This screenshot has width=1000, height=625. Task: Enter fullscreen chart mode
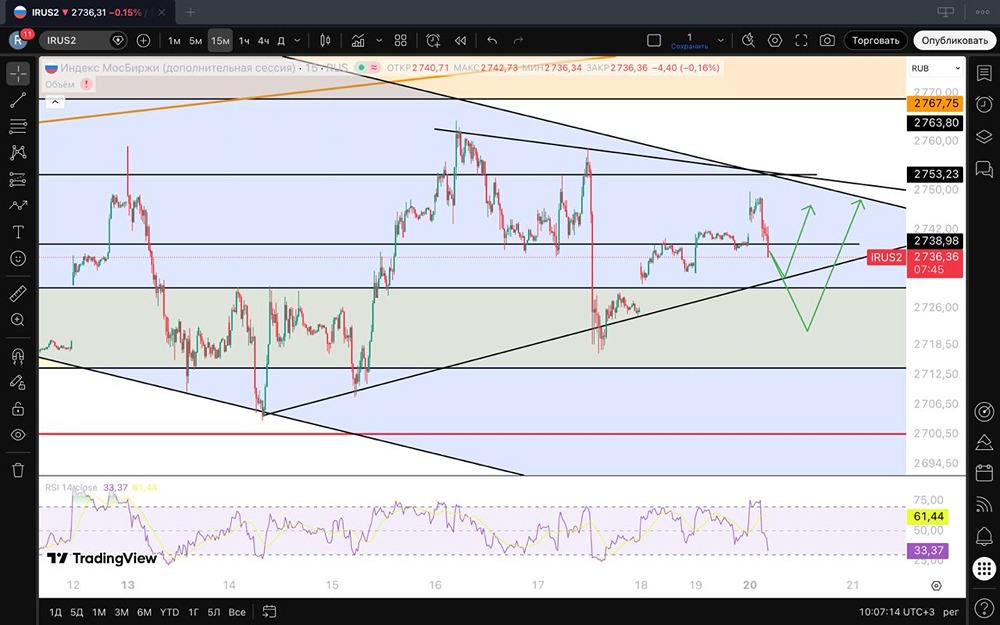801,40
